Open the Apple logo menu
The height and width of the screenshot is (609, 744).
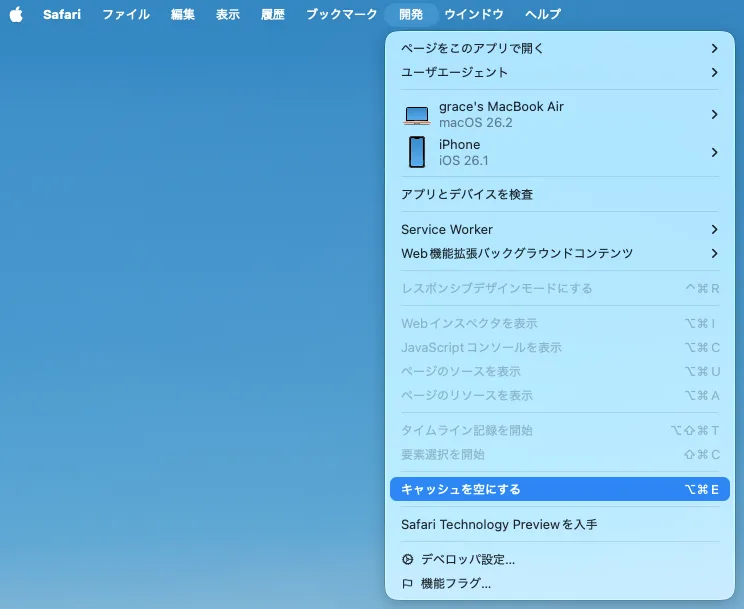(x=16, y=14)
